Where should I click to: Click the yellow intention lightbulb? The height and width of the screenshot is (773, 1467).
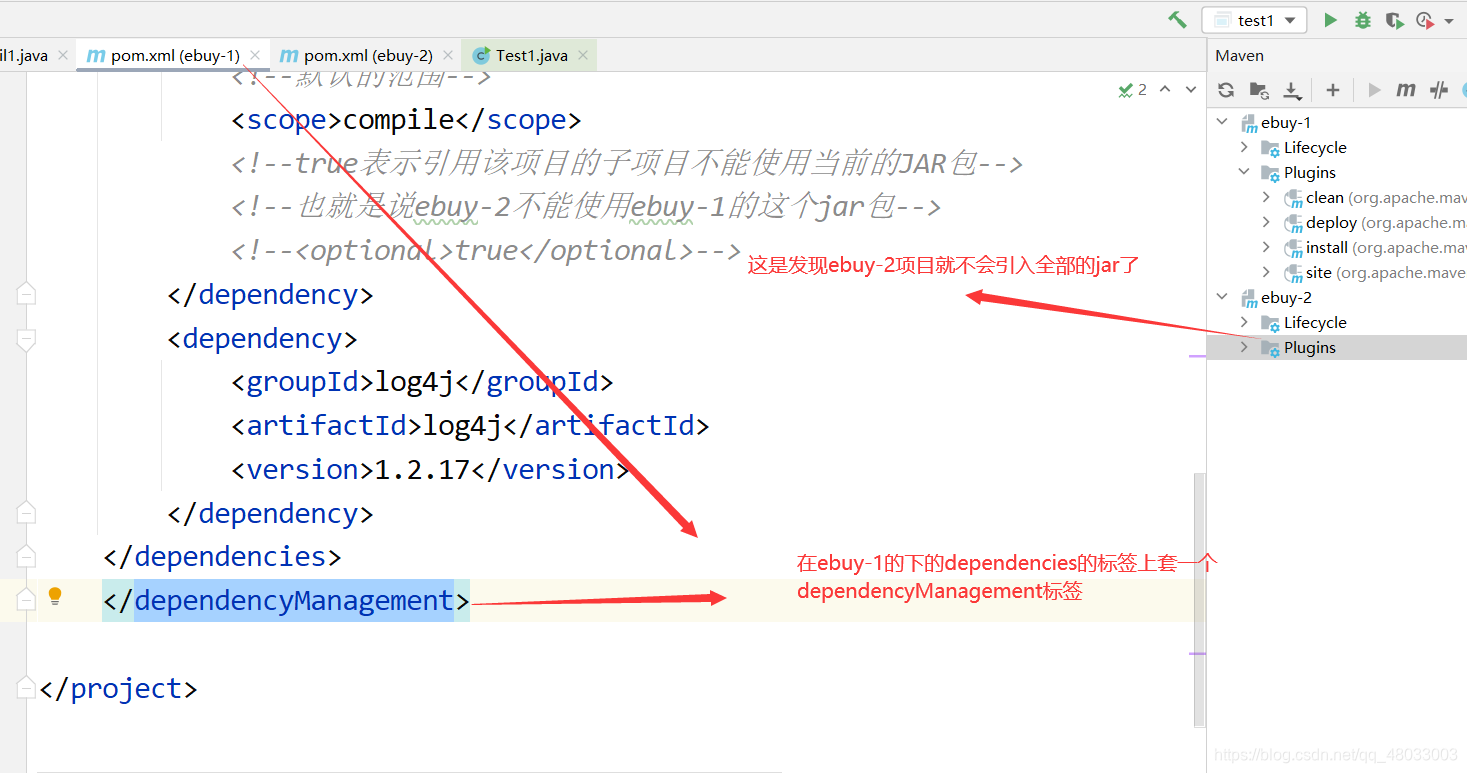coord(56,597)
